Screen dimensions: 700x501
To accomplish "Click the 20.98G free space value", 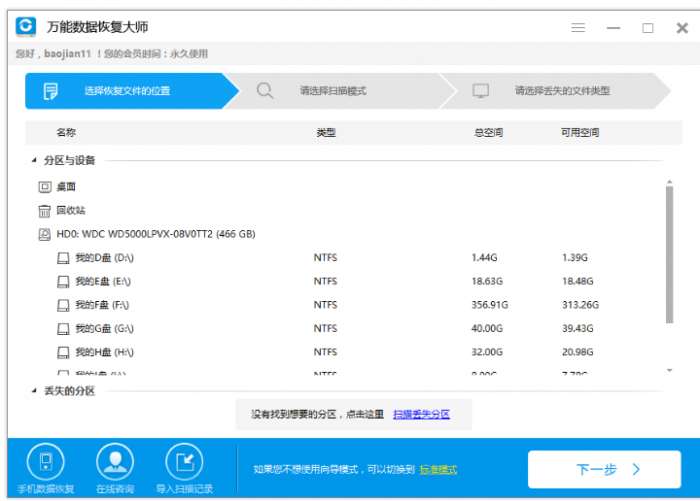I will (578, 352).
